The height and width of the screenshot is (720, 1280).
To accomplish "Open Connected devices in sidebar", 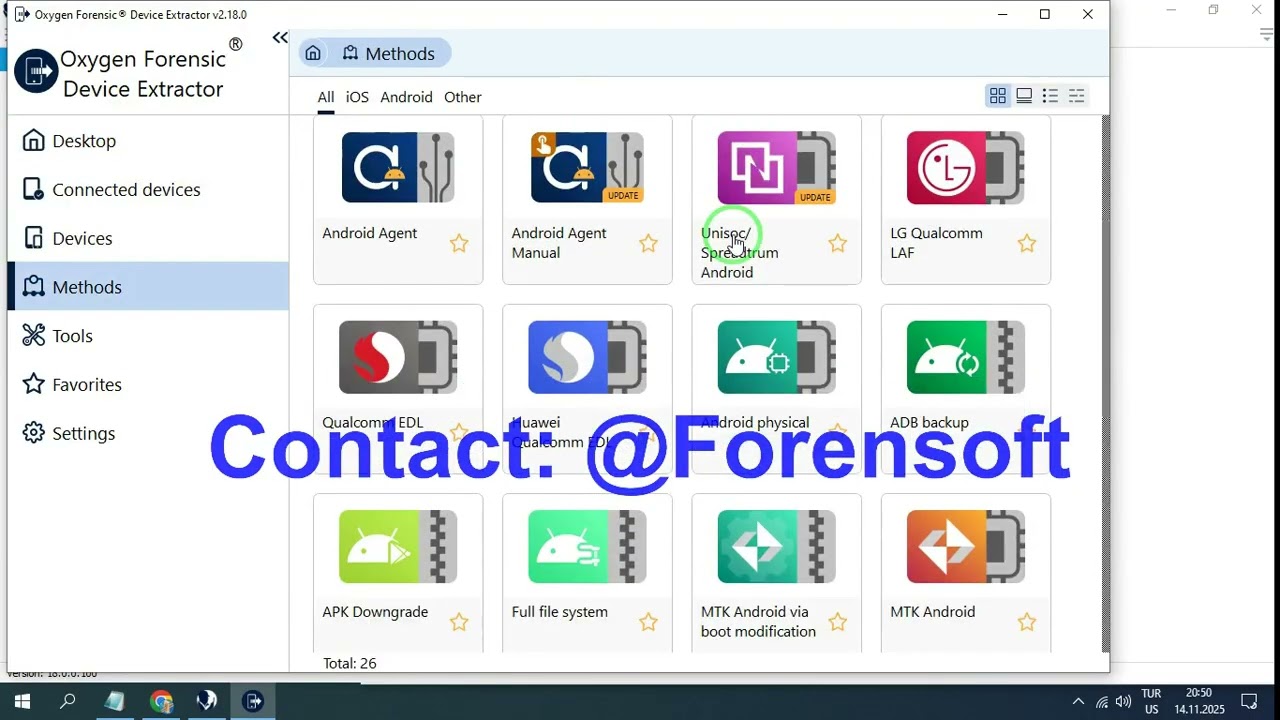I will [x=148, y=190].
